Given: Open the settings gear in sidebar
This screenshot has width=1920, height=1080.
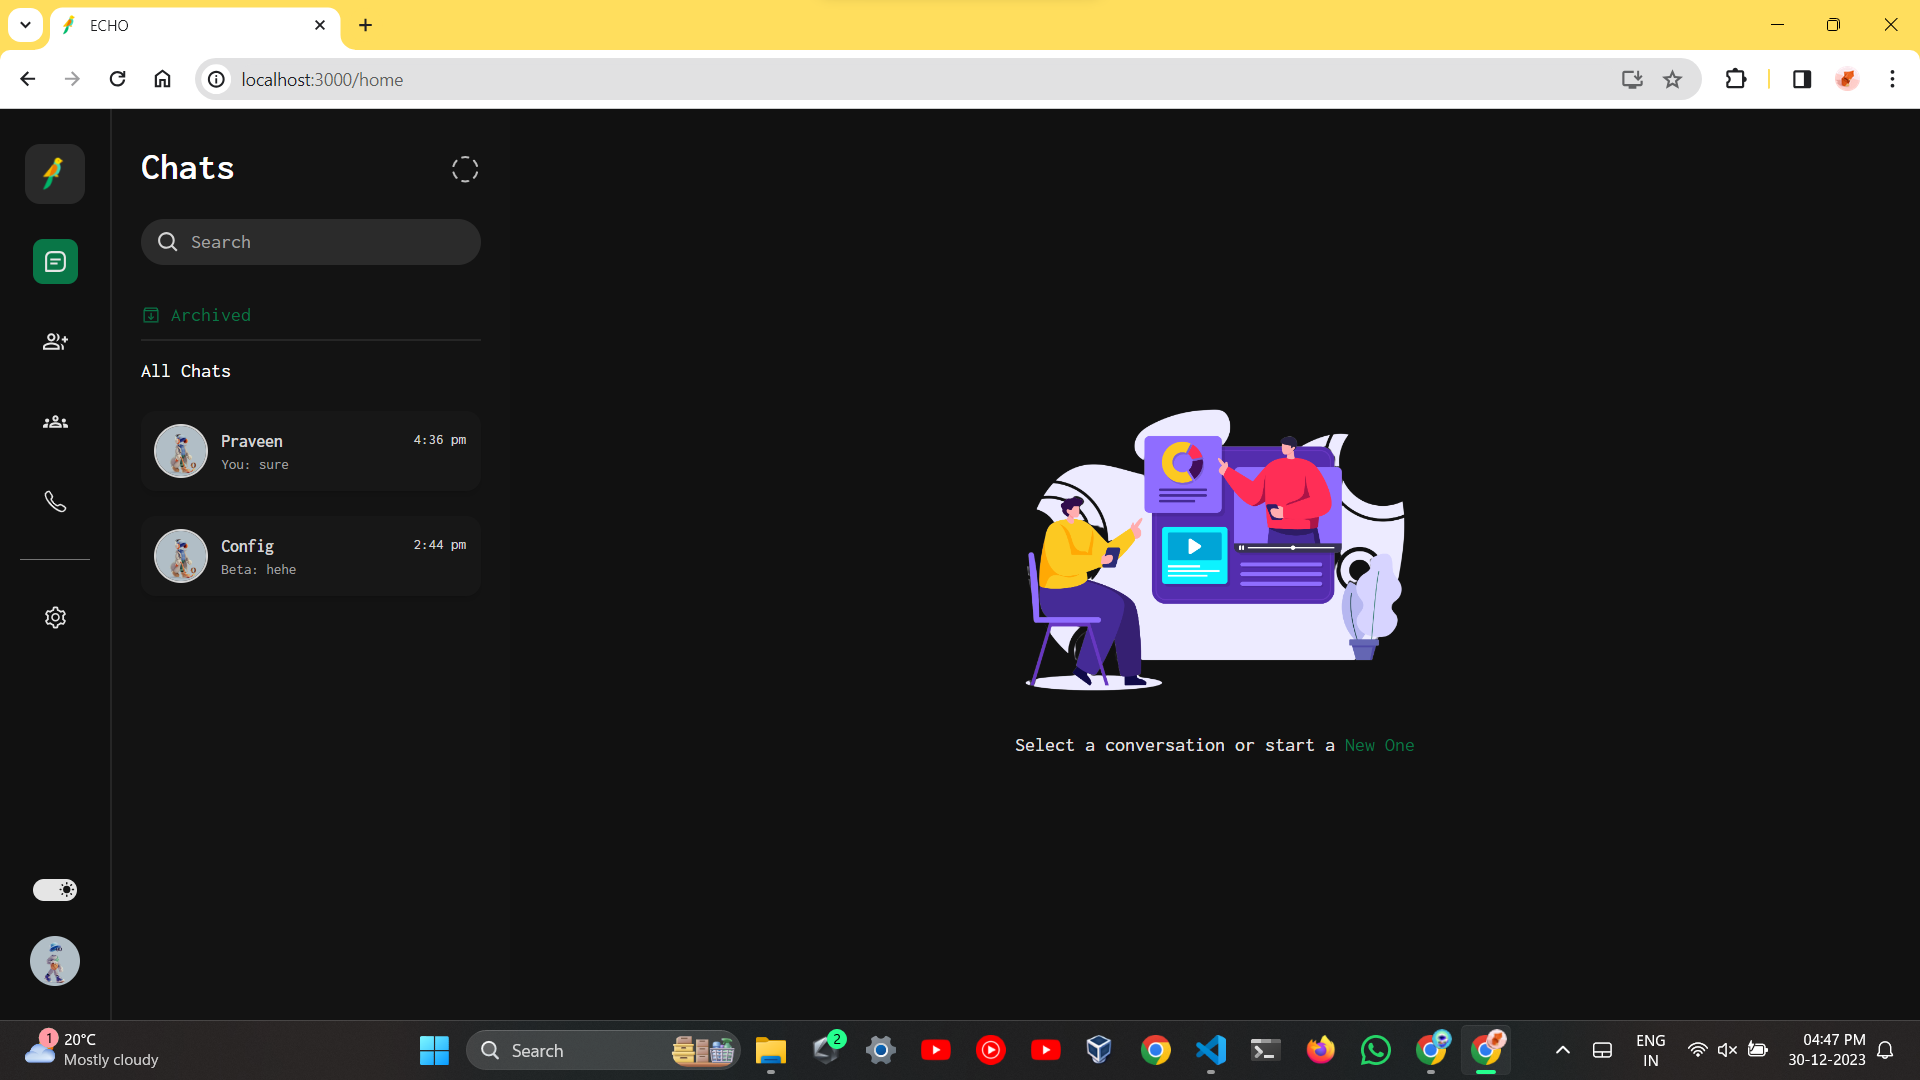Looking at the screenshot, I should (x=55, y=618).
